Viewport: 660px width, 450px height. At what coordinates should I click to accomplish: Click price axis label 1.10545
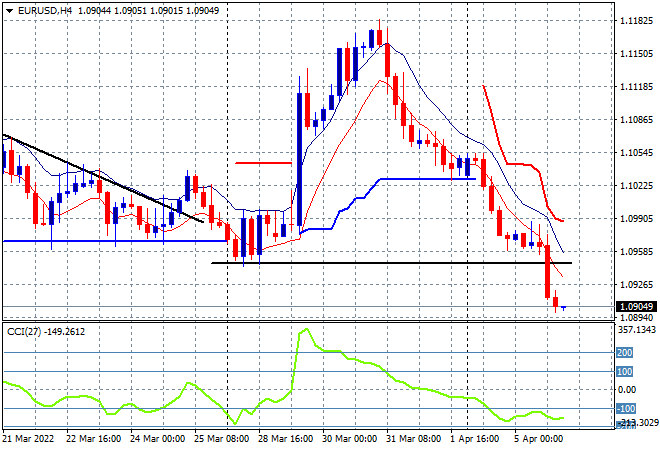636,152
